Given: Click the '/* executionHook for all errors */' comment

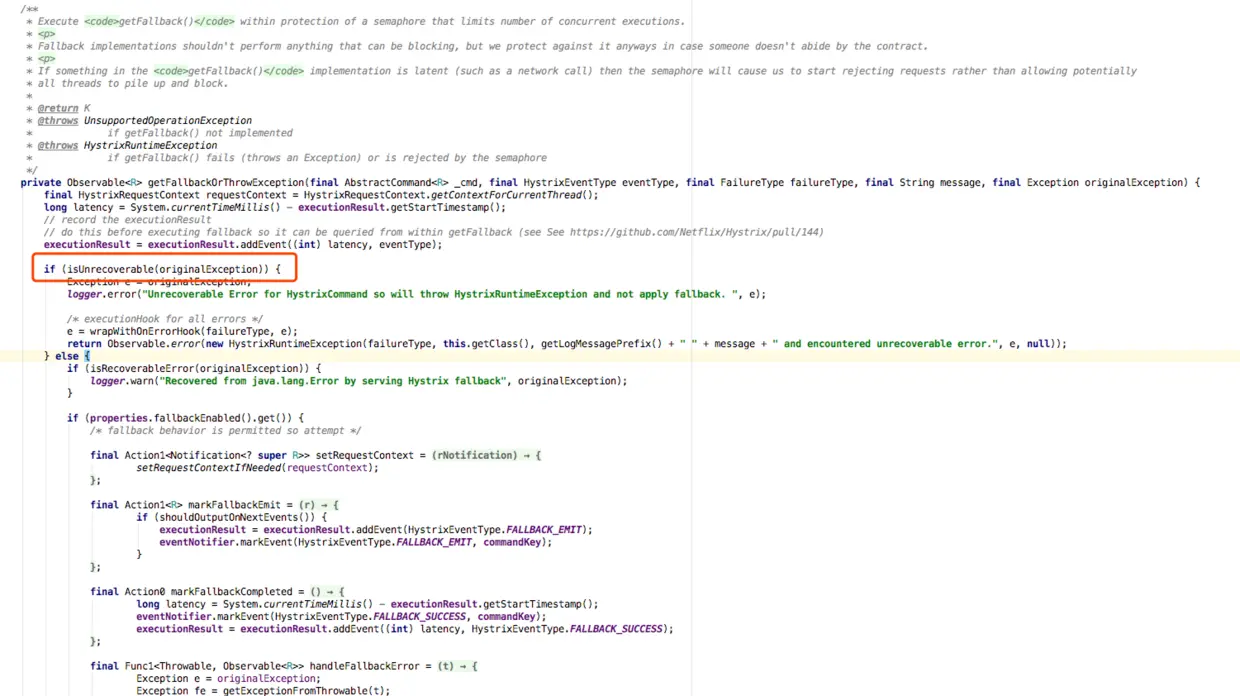Looking at the screenshot, I should coord(165,319).
